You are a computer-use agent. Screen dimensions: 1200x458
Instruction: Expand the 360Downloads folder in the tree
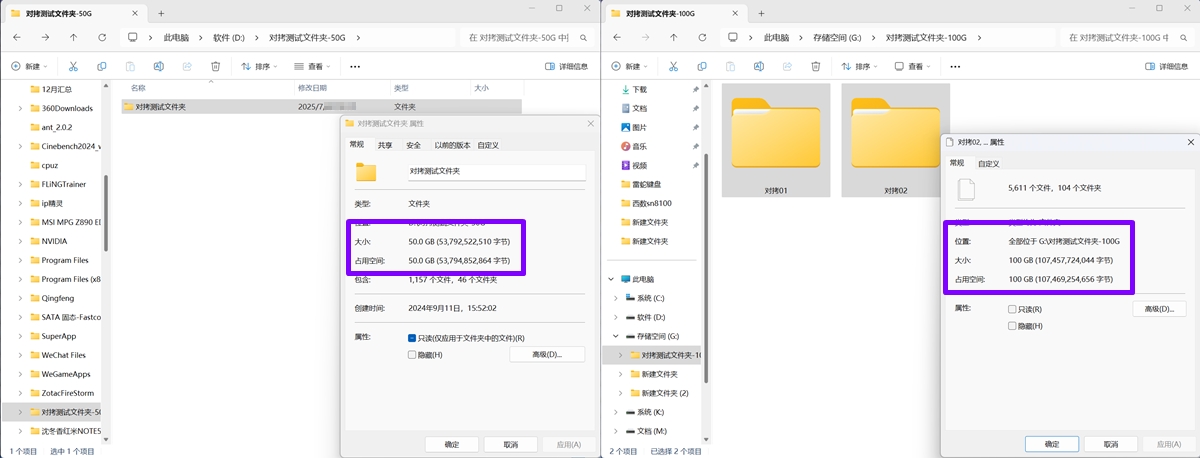point(21,108)
